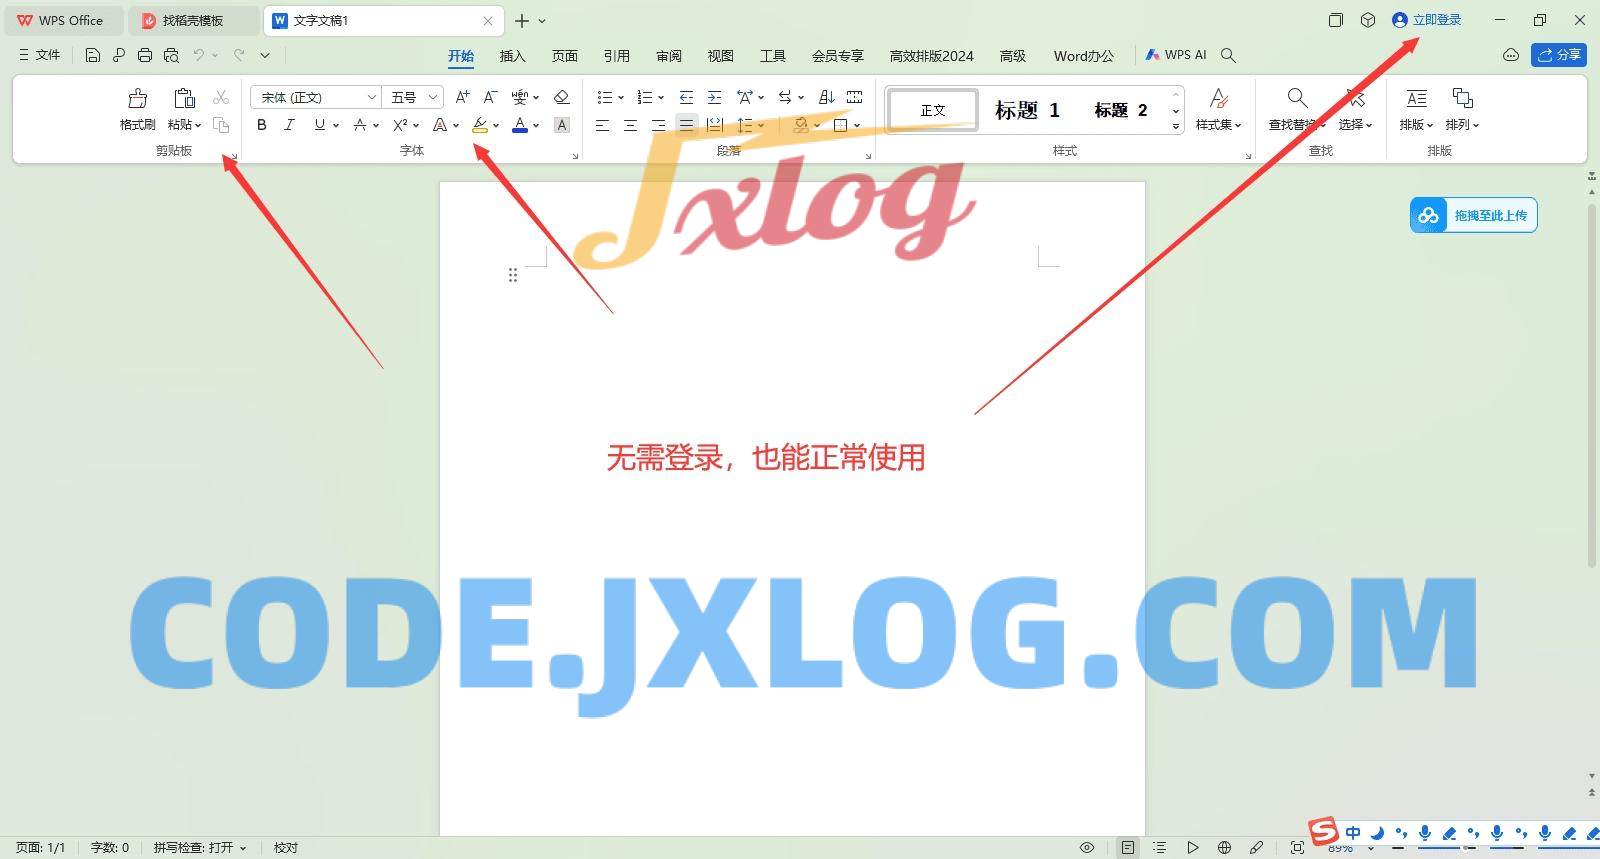The width and height of the screenshot is (1600, 859).
Task: Click the blue 分享 share button
Action: click(x=1558, y=55)
